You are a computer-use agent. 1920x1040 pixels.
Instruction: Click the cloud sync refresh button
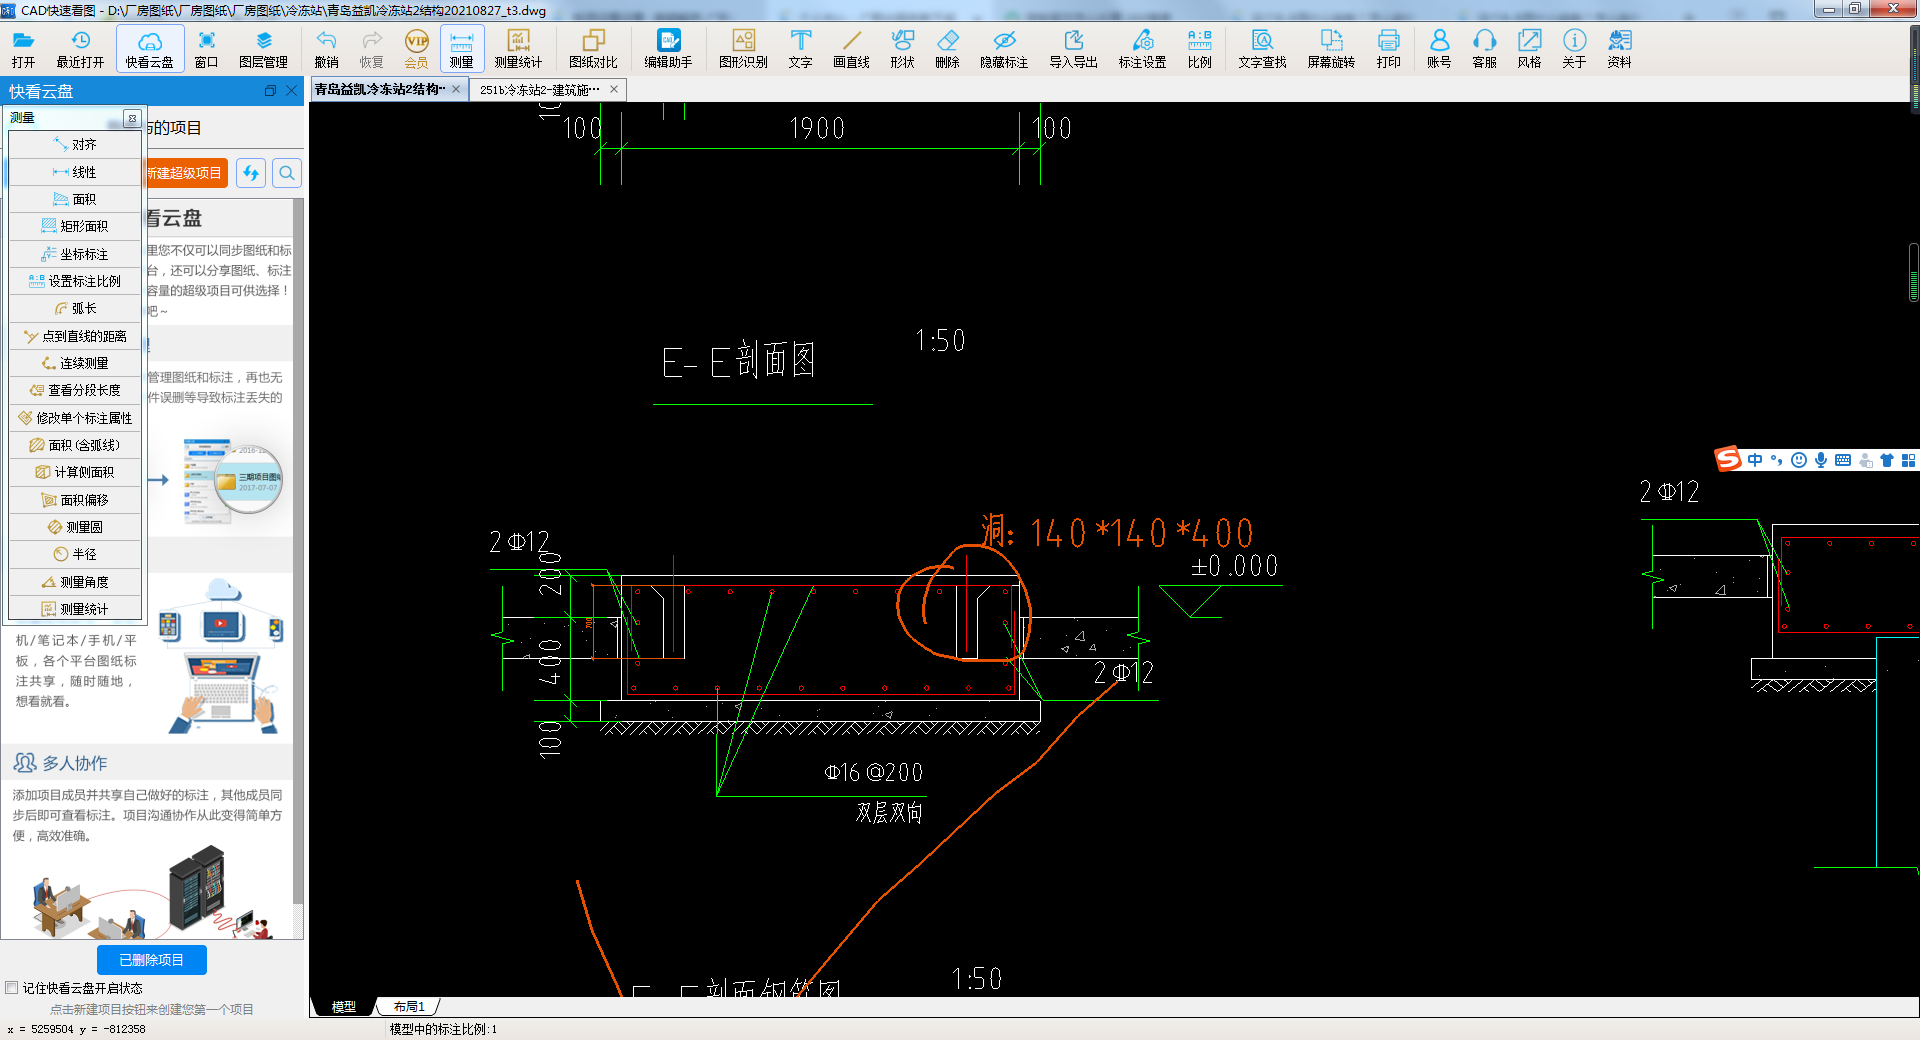pos(251,173)
